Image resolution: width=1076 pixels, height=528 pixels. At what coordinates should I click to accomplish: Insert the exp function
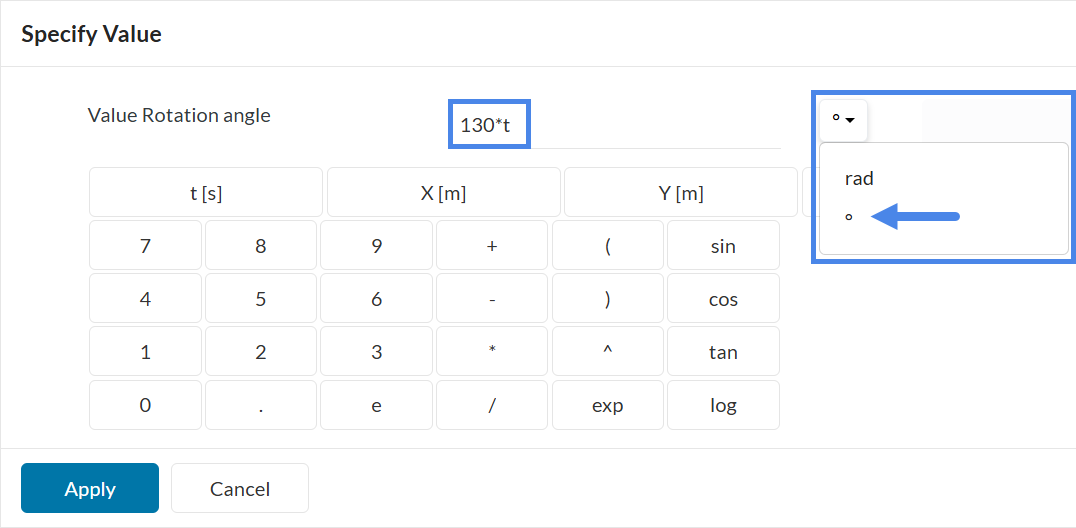coord(607,405)
